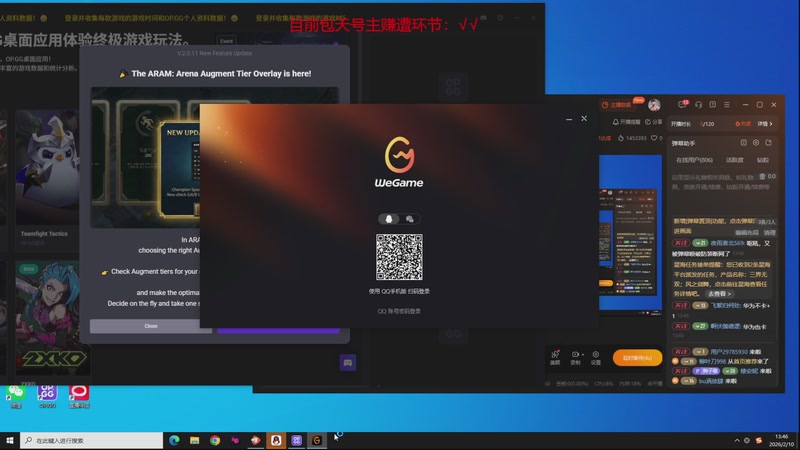
Task: Click the purple chat icon in OP.GG
Action: (x=347, y=363)
